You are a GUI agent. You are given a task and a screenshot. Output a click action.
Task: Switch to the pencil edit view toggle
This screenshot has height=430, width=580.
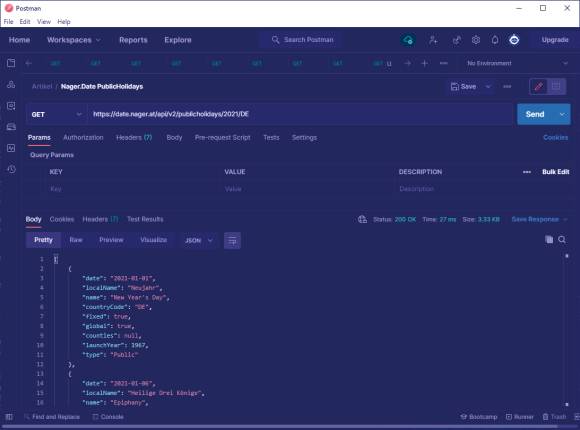pyautogui.click(x=539, y=87)
